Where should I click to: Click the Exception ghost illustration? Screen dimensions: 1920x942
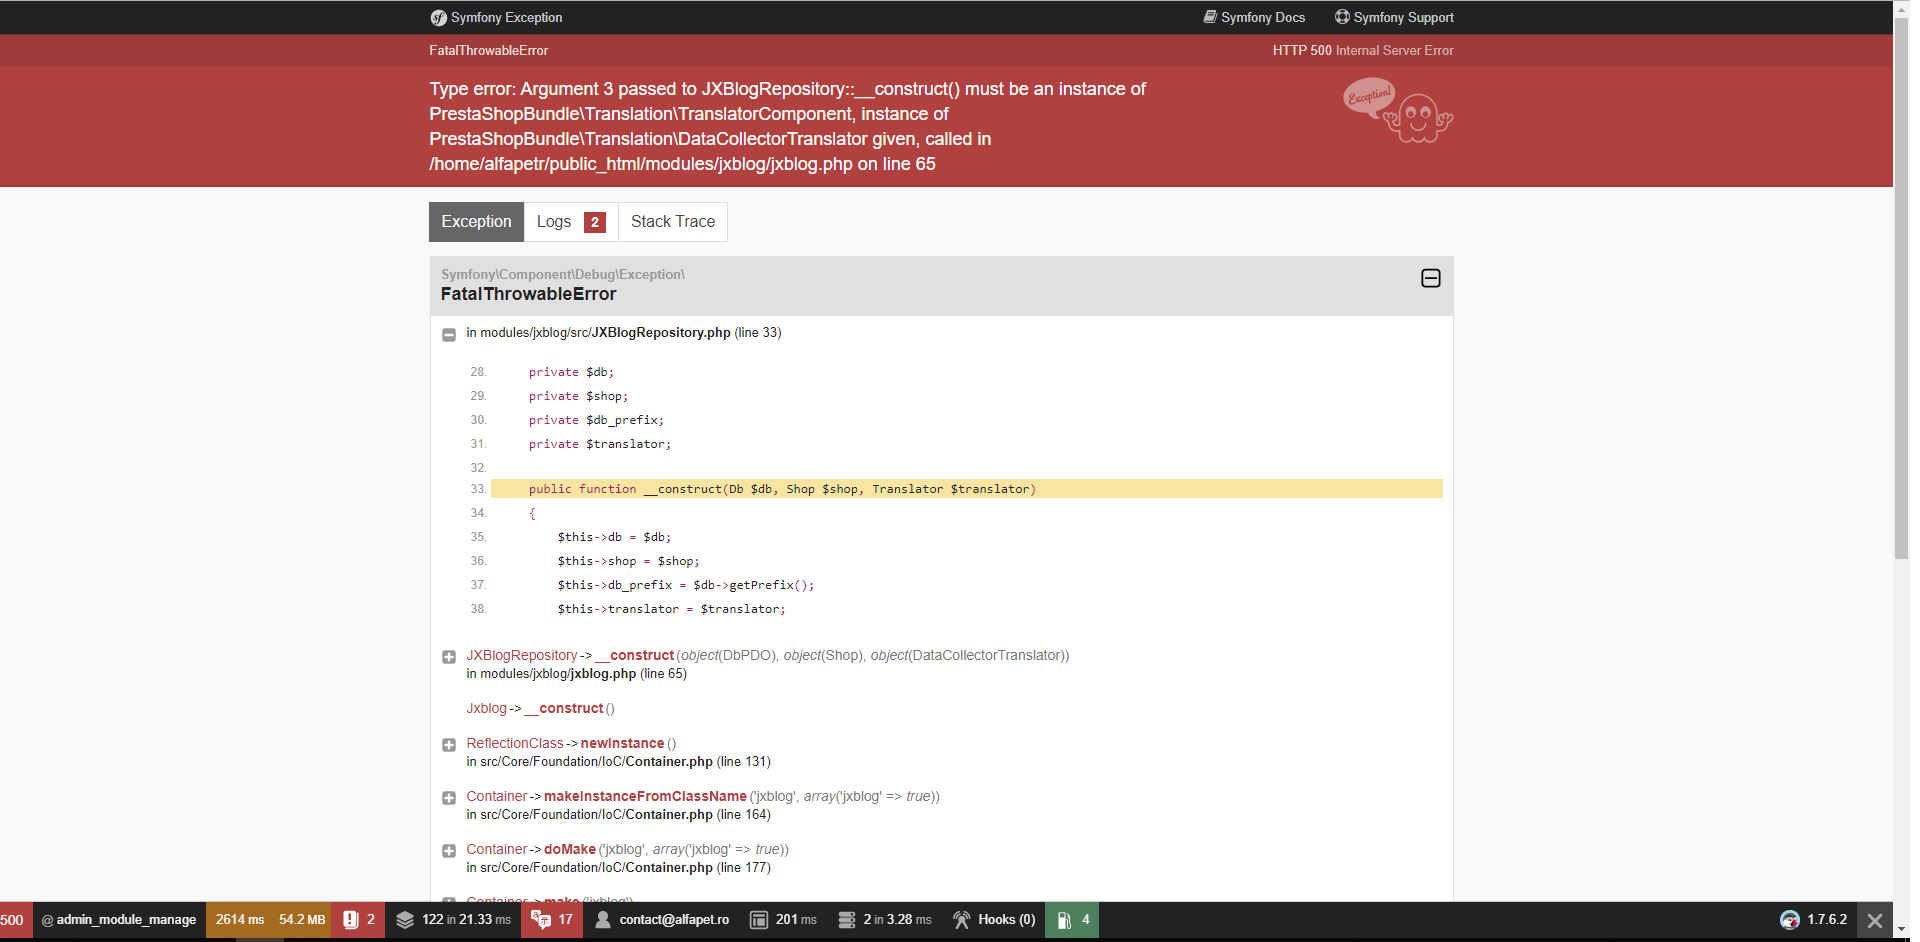[x=1398, y=111]
